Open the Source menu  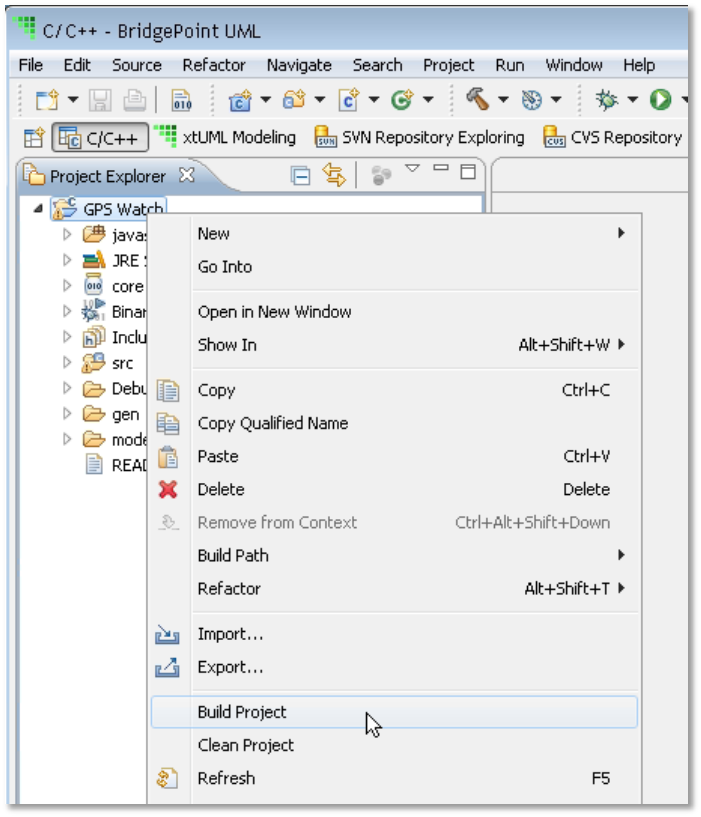click(x=137, y=65)
